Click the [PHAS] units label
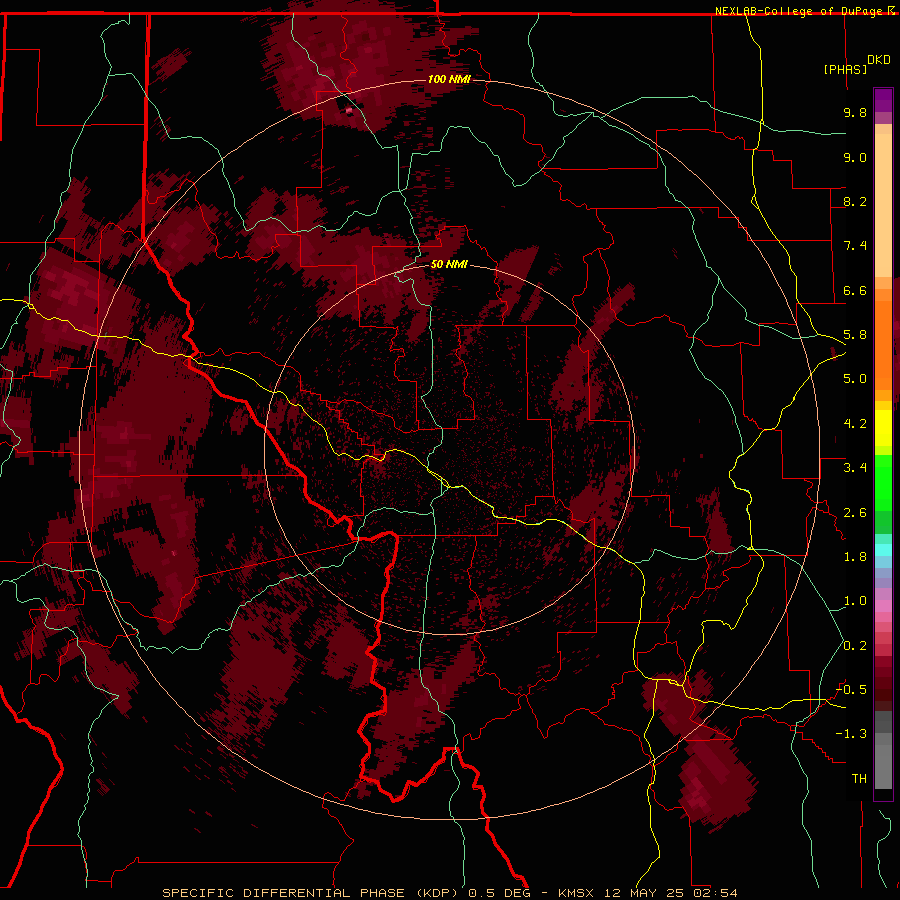The height and width of the screenshot is (900, 900). [845, 69]
